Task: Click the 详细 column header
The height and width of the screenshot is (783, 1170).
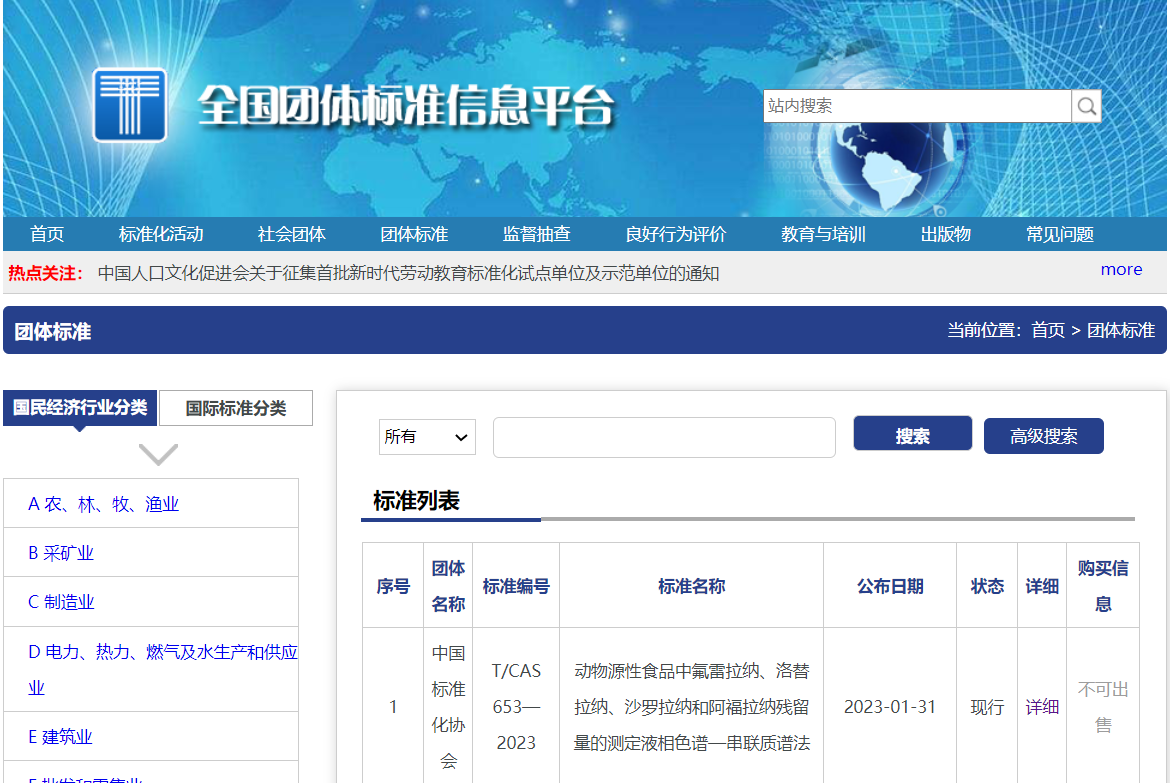Action: (x=1042, y=586)
